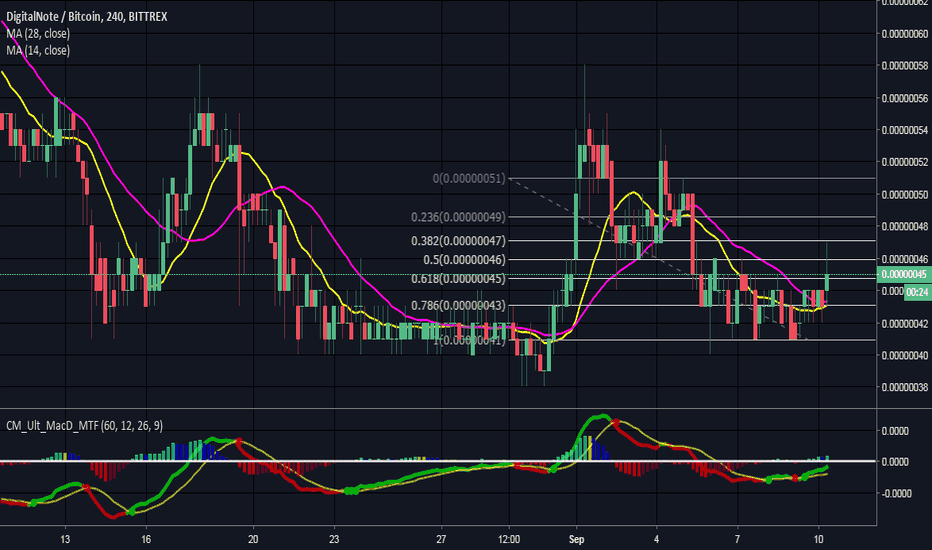The width and height of the screenshot is (932, 550).
Task: Click the 0.00000052 price axis label
Action: [905, 162]
